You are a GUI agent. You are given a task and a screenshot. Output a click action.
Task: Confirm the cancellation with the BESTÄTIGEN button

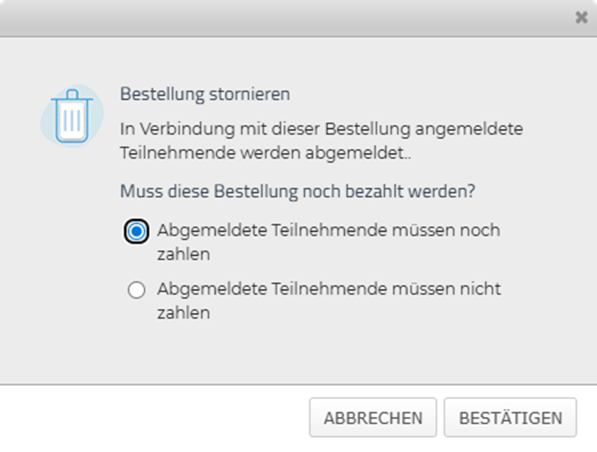(510, 418)
